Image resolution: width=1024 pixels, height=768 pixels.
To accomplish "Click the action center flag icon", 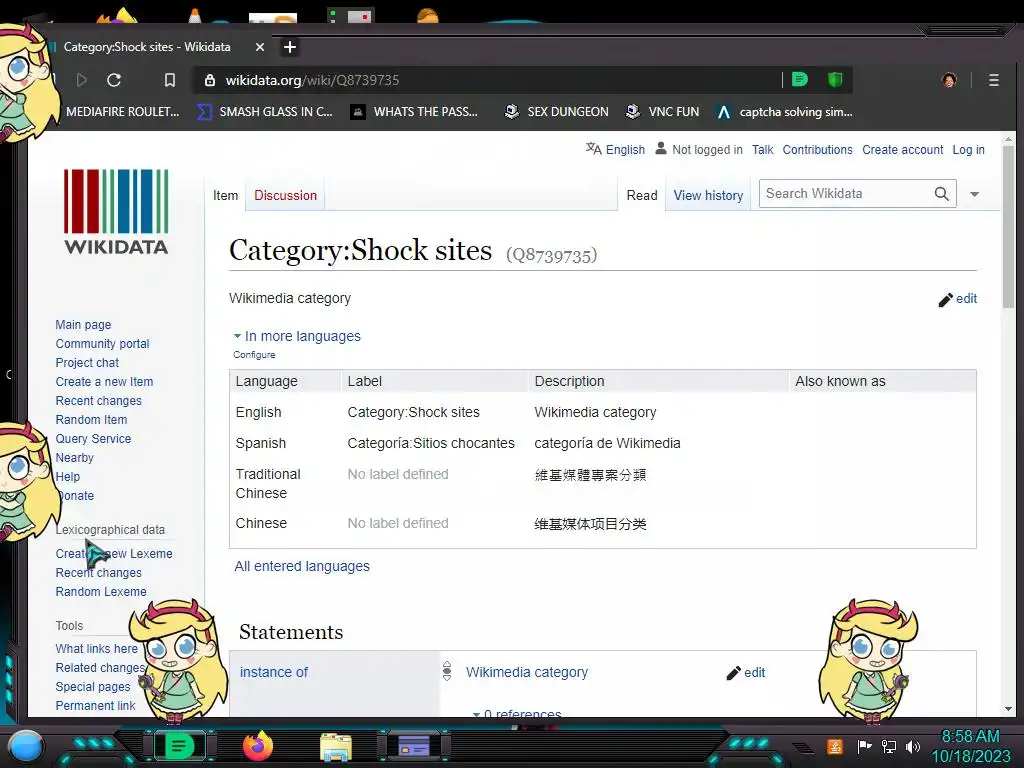I will coord(864,746).
